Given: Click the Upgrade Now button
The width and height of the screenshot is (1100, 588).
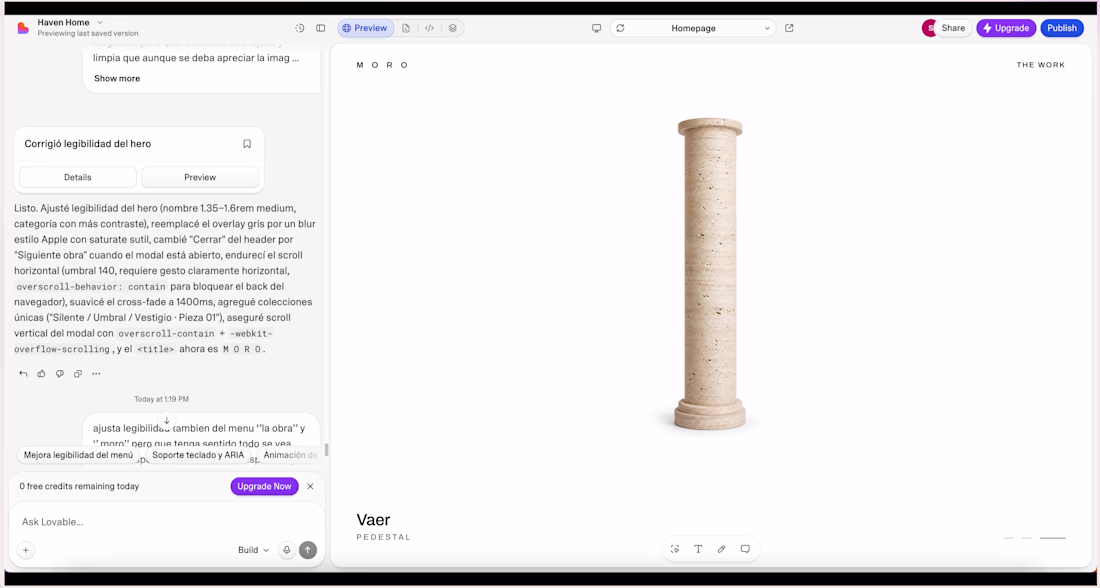Looking at the screenshot, I should (264, 486).
